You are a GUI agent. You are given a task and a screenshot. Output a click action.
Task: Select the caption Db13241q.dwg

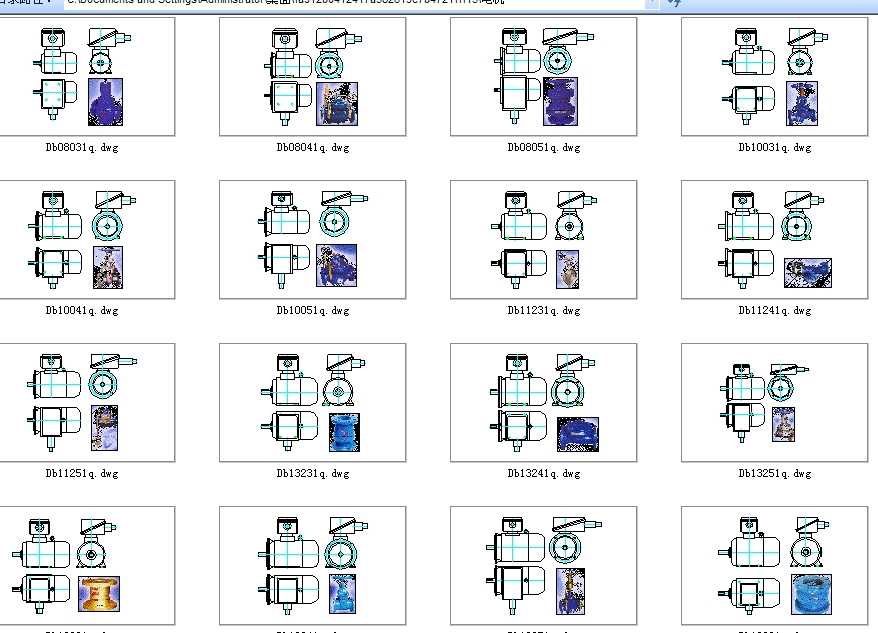tap(544, 473)
